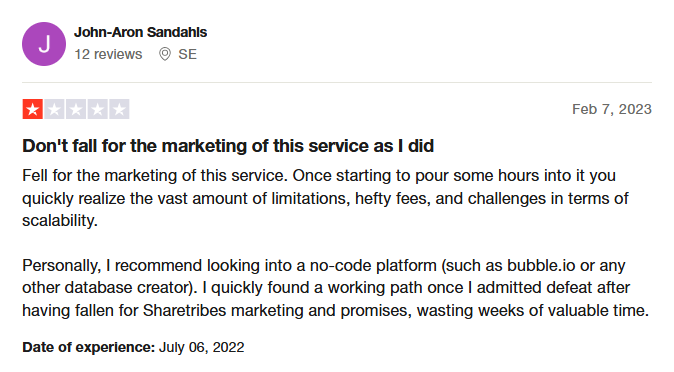674x372 pixels.
Task: Click the Feb 7, 2023 review date
Action: pyautogui.click(x=612, y=109)
